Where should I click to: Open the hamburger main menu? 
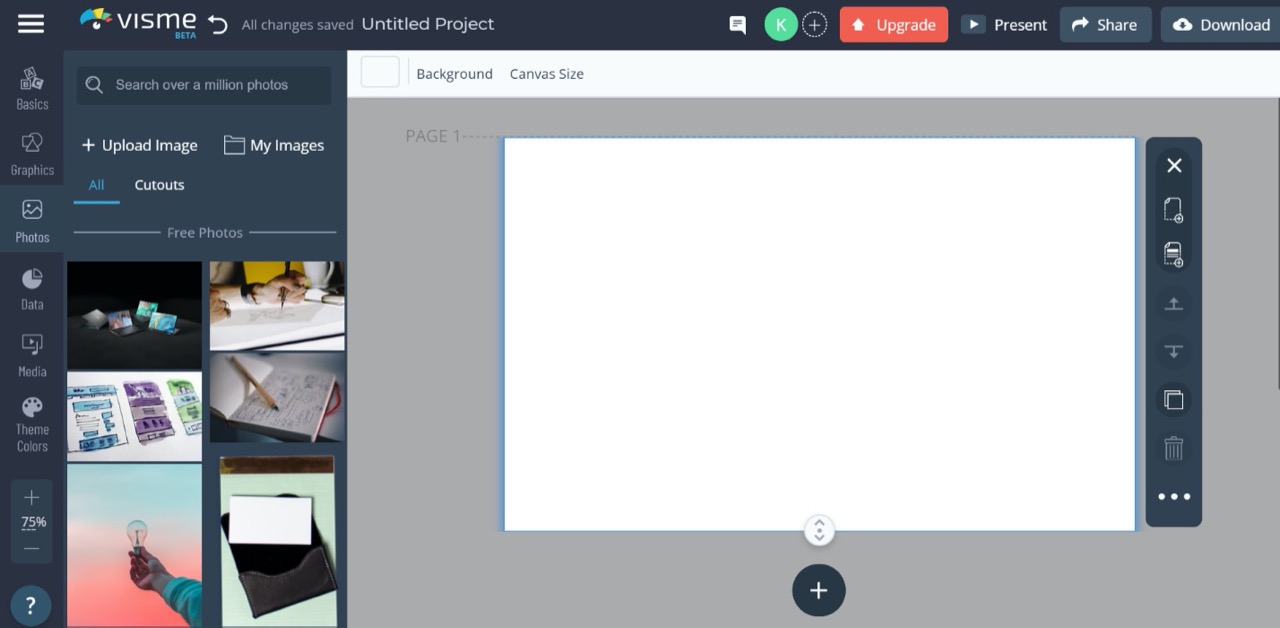click(31, 24)
